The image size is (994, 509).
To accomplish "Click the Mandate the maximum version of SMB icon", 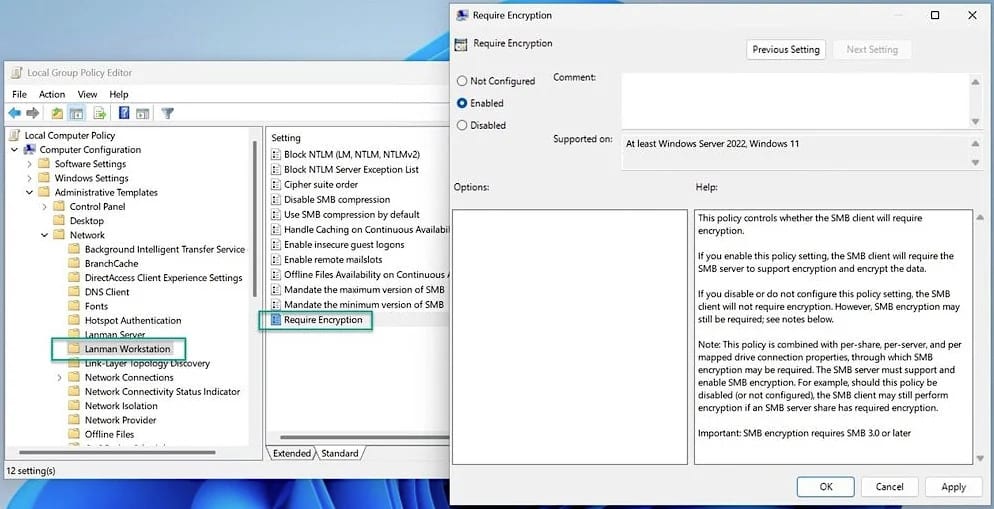I will tap(276, 290).
